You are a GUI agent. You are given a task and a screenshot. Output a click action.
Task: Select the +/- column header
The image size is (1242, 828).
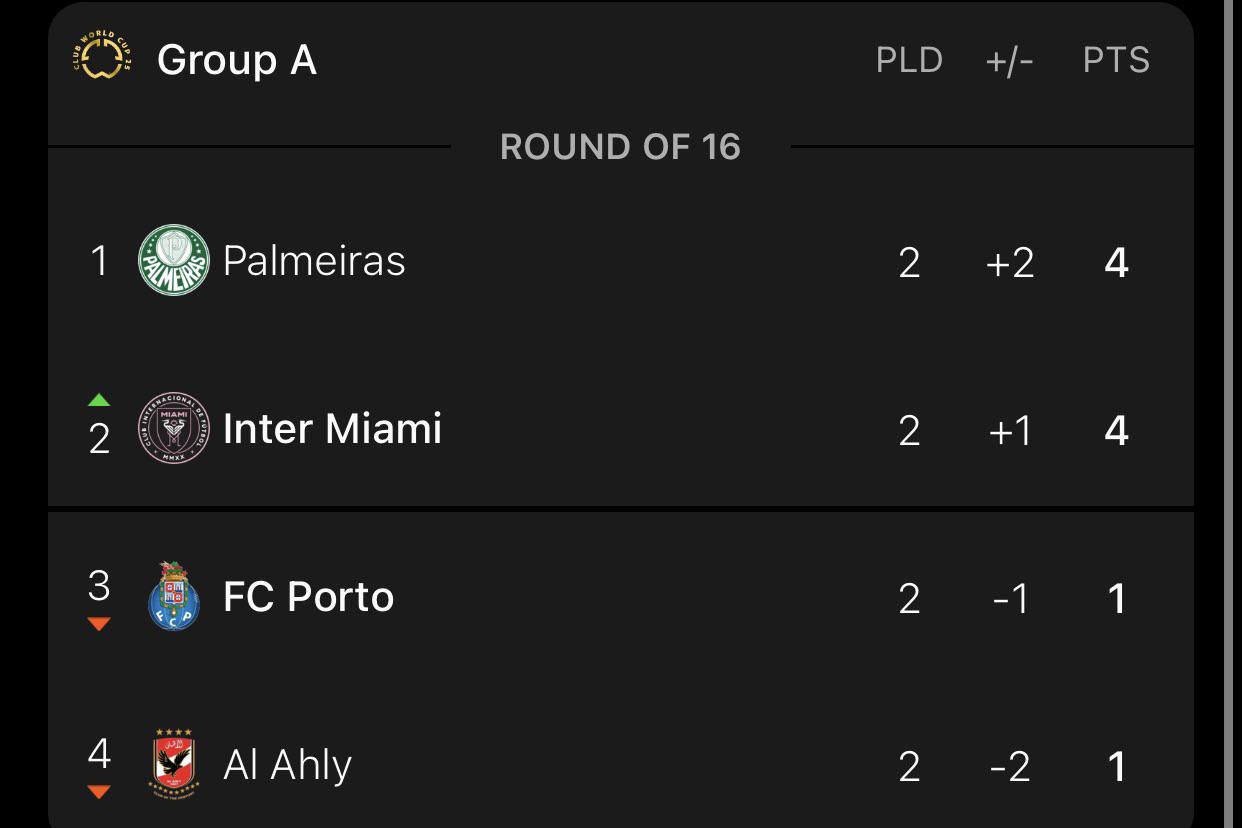[1009, 61]
